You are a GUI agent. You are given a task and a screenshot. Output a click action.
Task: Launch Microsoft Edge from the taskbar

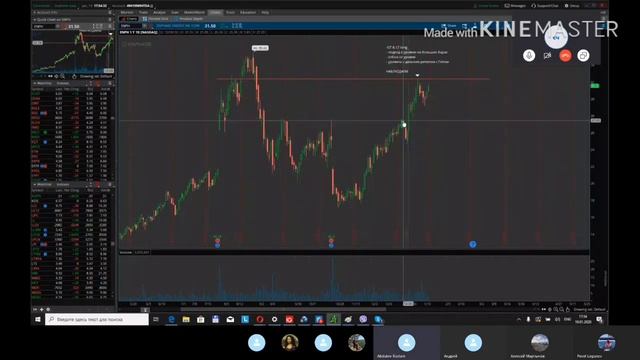(171, 319)
